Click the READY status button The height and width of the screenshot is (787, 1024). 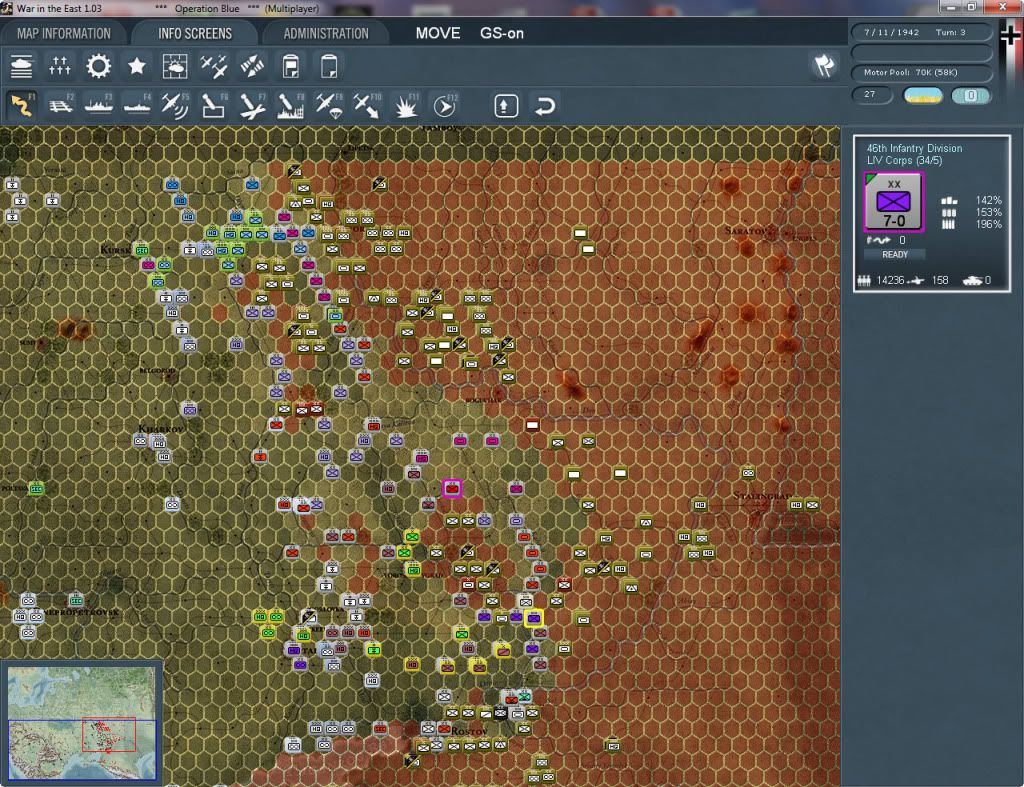(x=895, y=255)
